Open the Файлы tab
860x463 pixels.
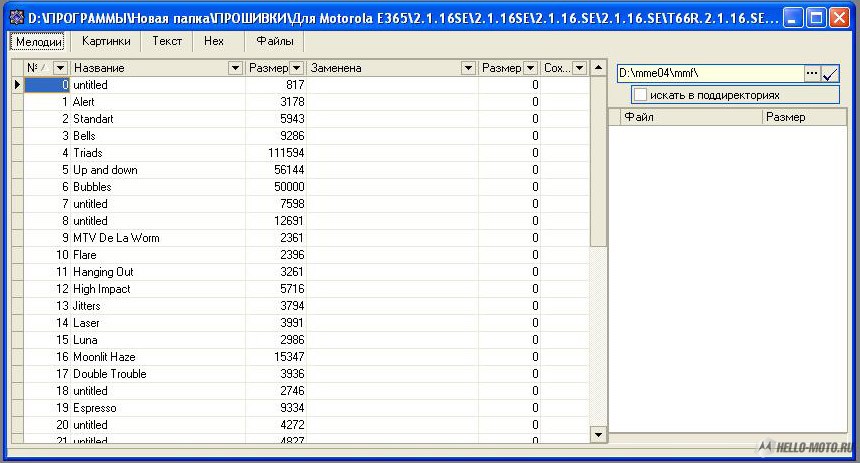pos(274,41)
